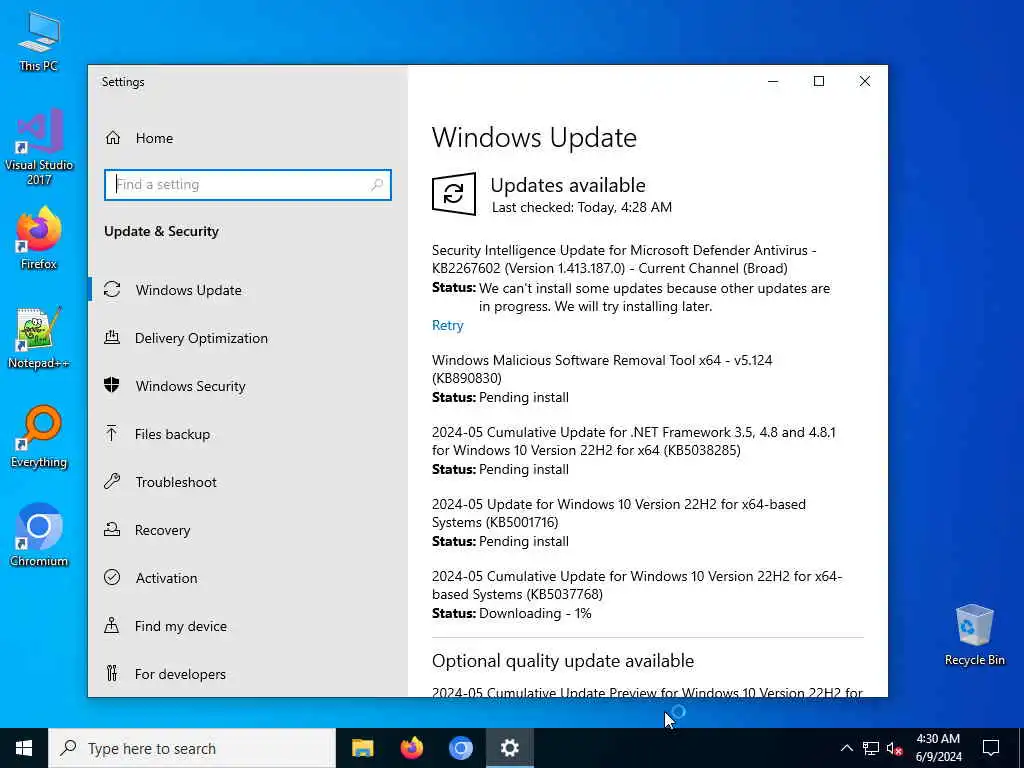Open Windows Security page

point(190,386)
